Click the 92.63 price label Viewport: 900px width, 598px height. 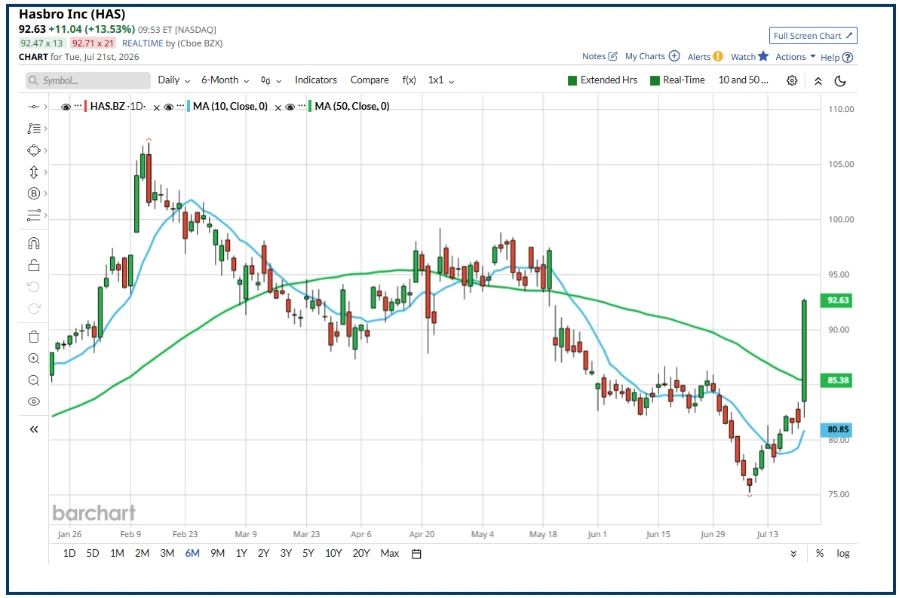point(838,300)
